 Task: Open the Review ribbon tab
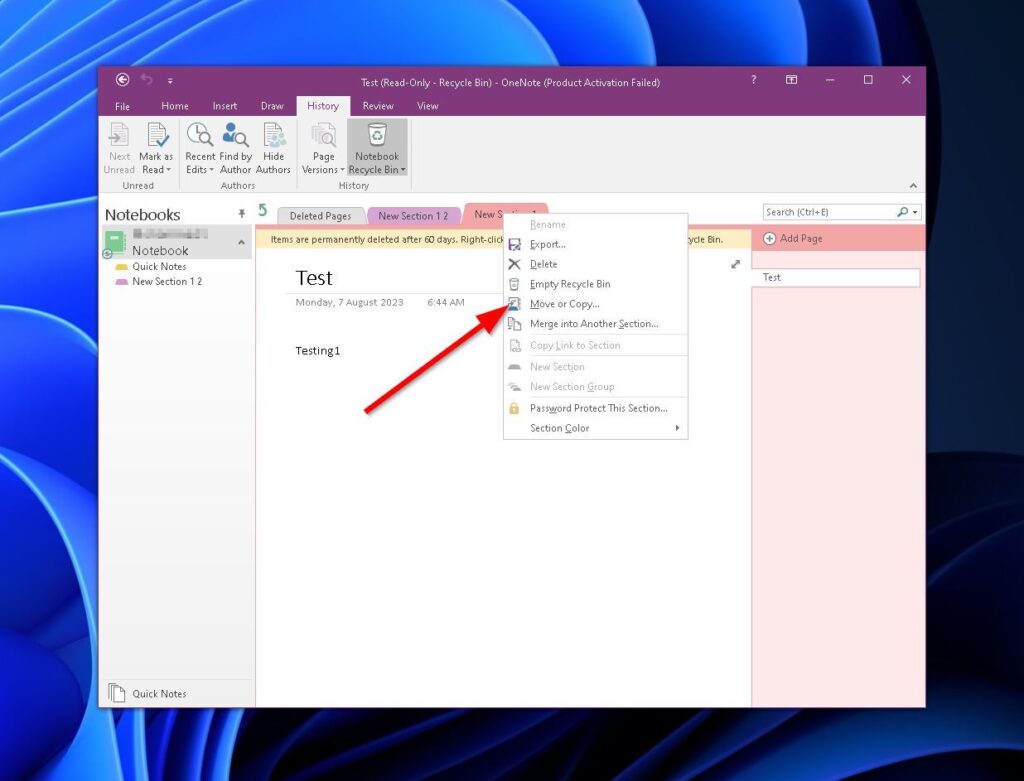pos(378,105)
